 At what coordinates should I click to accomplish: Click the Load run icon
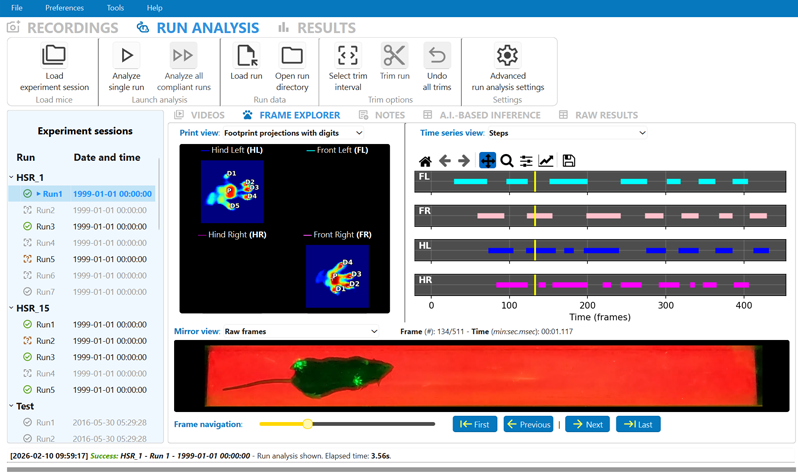pyautogui.click(x=247, y=55)
